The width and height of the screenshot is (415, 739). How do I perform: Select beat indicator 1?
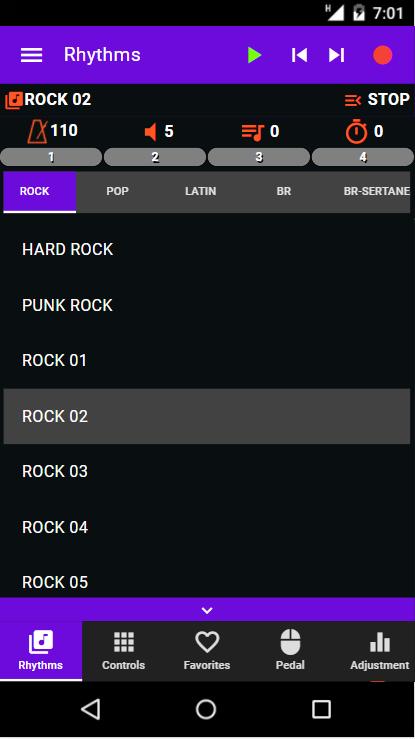pyautogui.click(x=51, y=157)
